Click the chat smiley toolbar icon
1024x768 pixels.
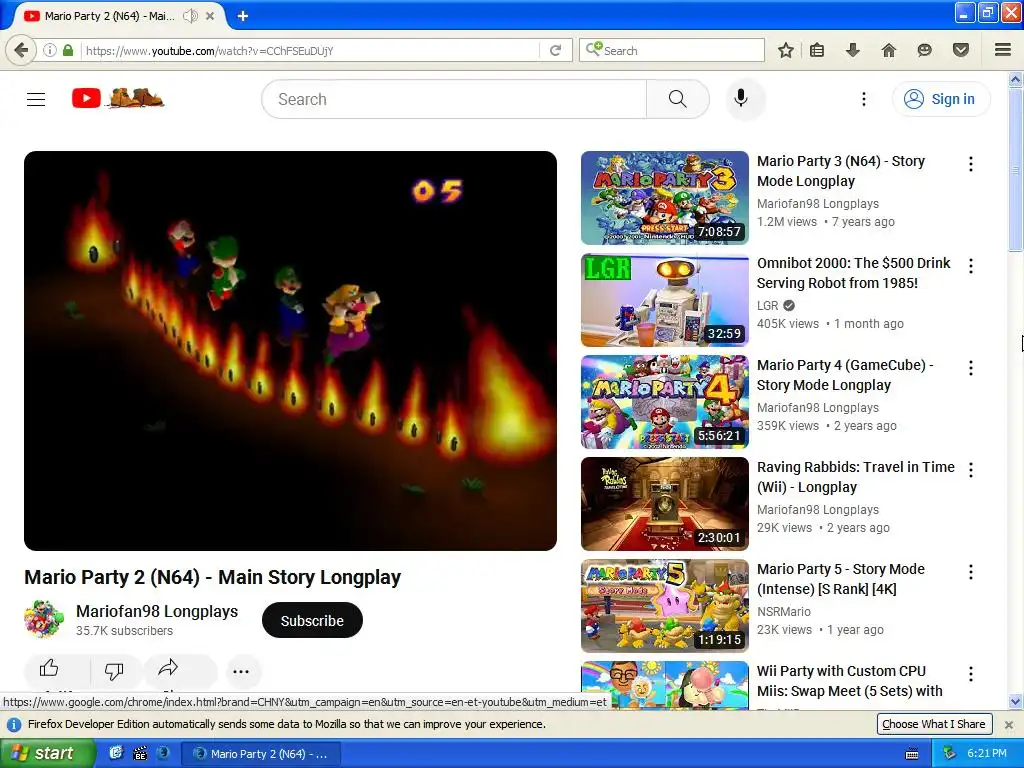[x=924, y=50]
